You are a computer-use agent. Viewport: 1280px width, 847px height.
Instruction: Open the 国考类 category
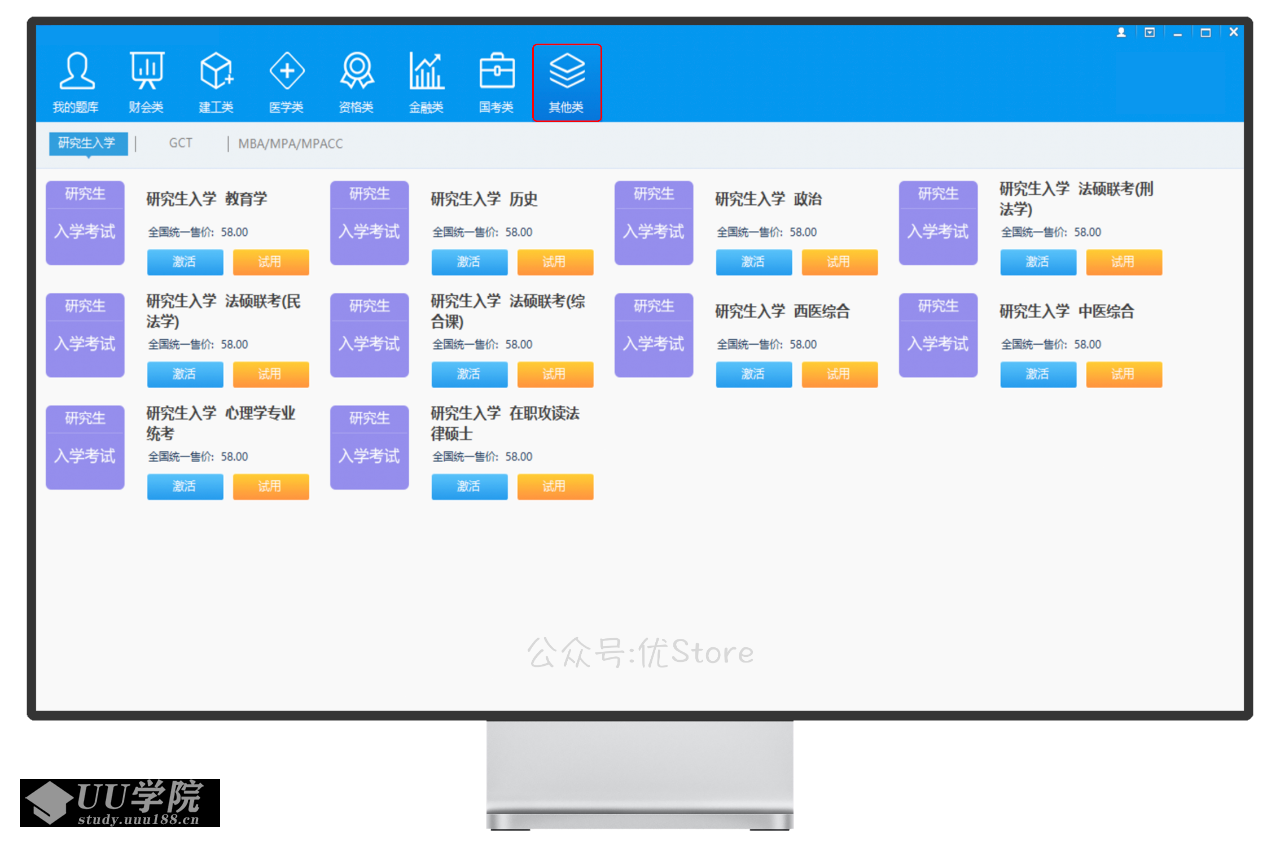(496, 83)
